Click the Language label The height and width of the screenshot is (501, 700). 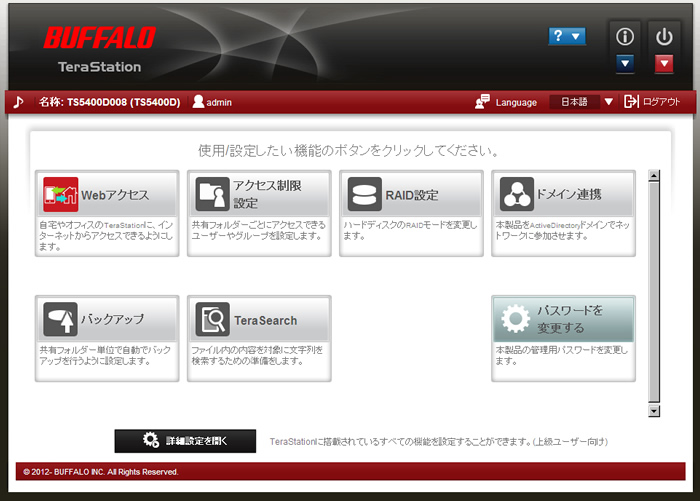coord(516,103)
